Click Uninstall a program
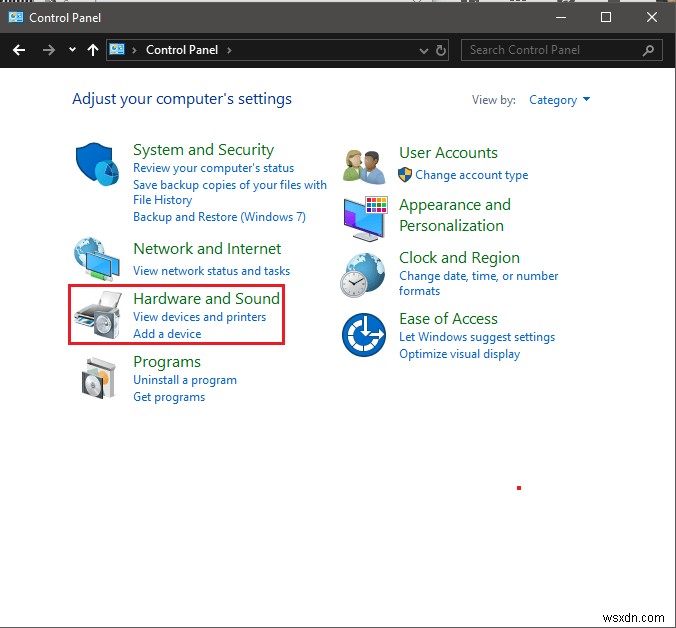This screenshot has height=628, width=676. point(185,380)
